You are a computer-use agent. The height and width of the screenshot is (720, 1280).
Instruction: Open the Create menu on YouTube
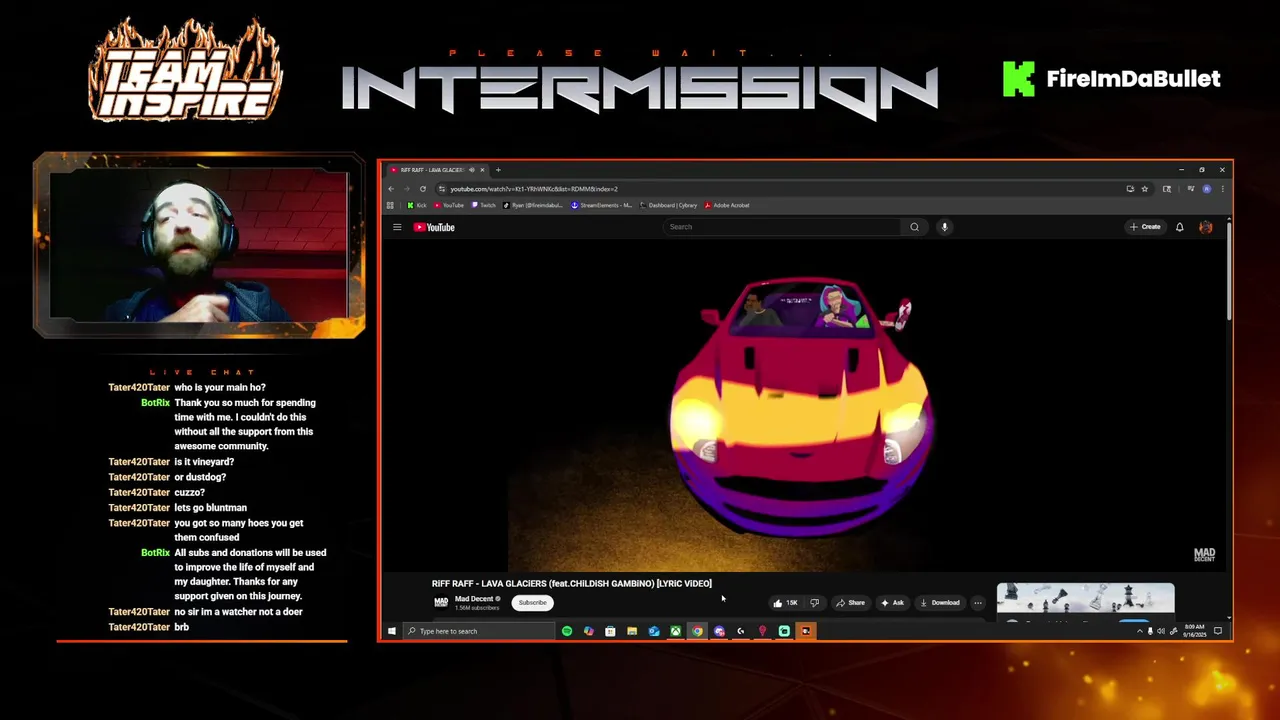tap(1145, 227)
